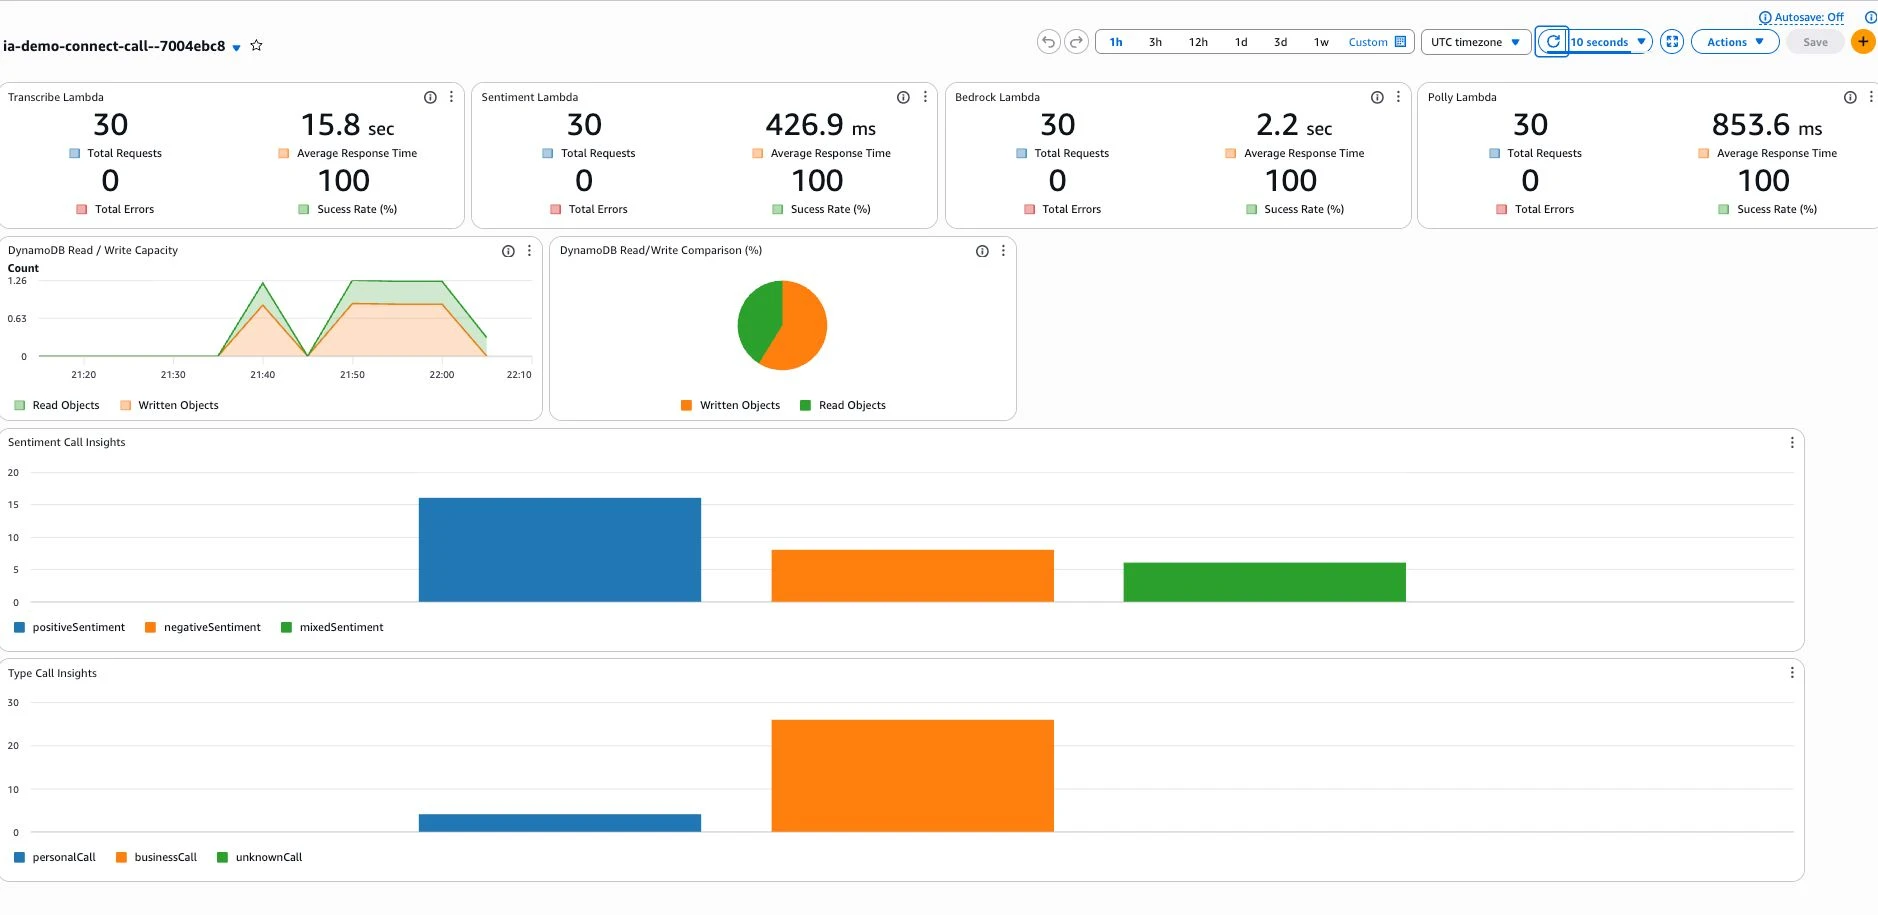Open the Bedrock Lambda three-dot menu
The image size is (1878, 915).
[x=1398, y=97]
